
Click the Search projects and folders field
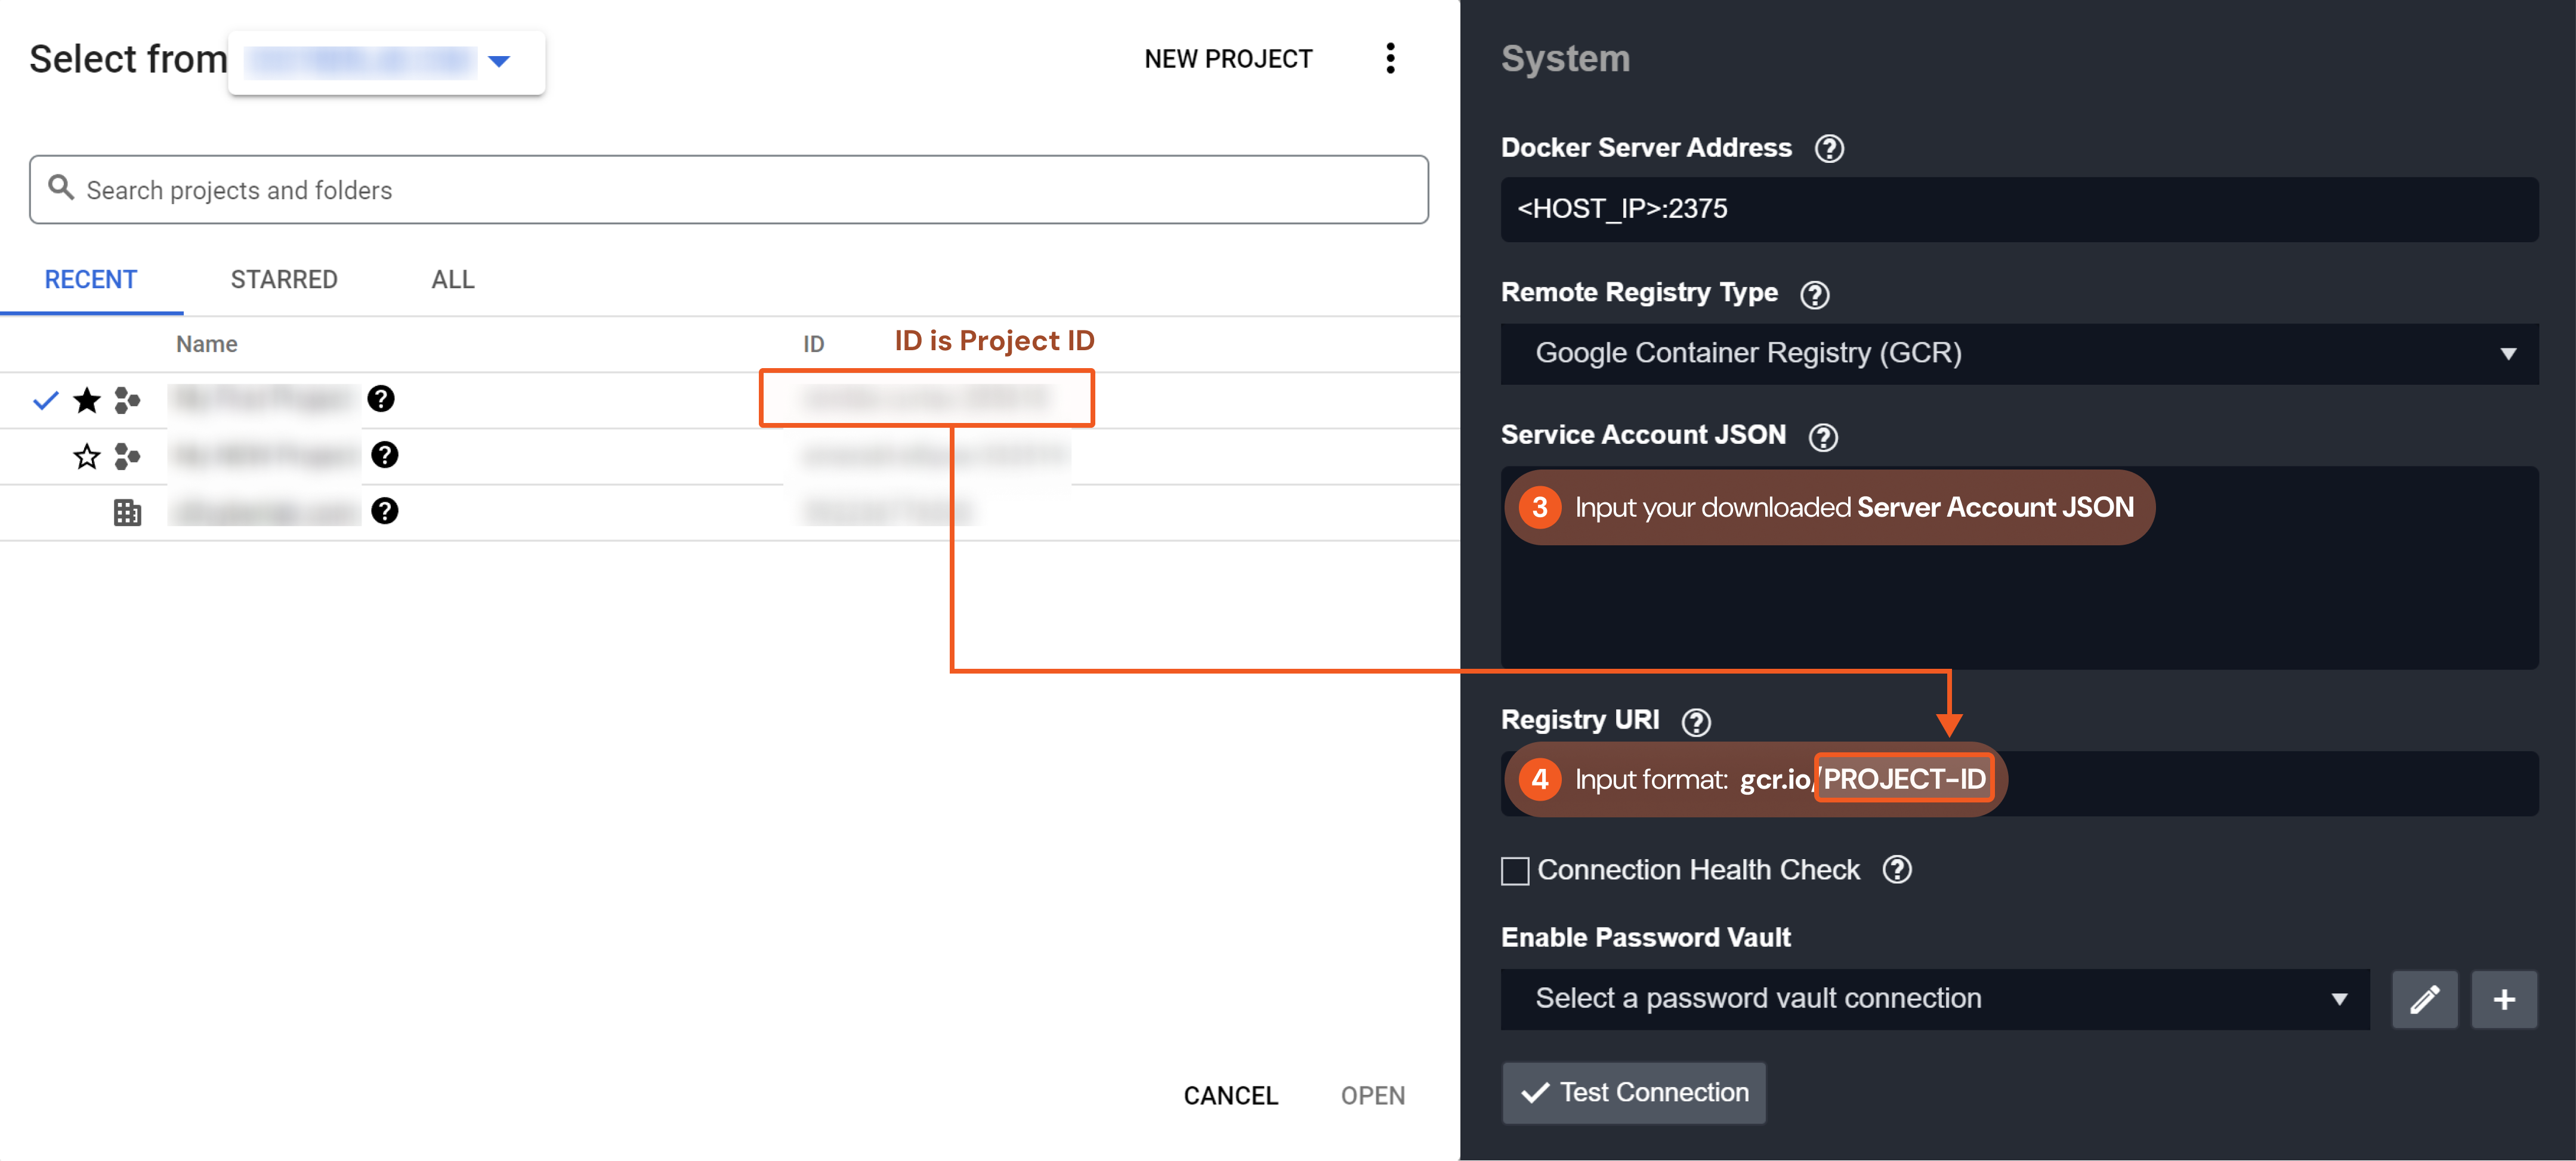tap(728, 190)
